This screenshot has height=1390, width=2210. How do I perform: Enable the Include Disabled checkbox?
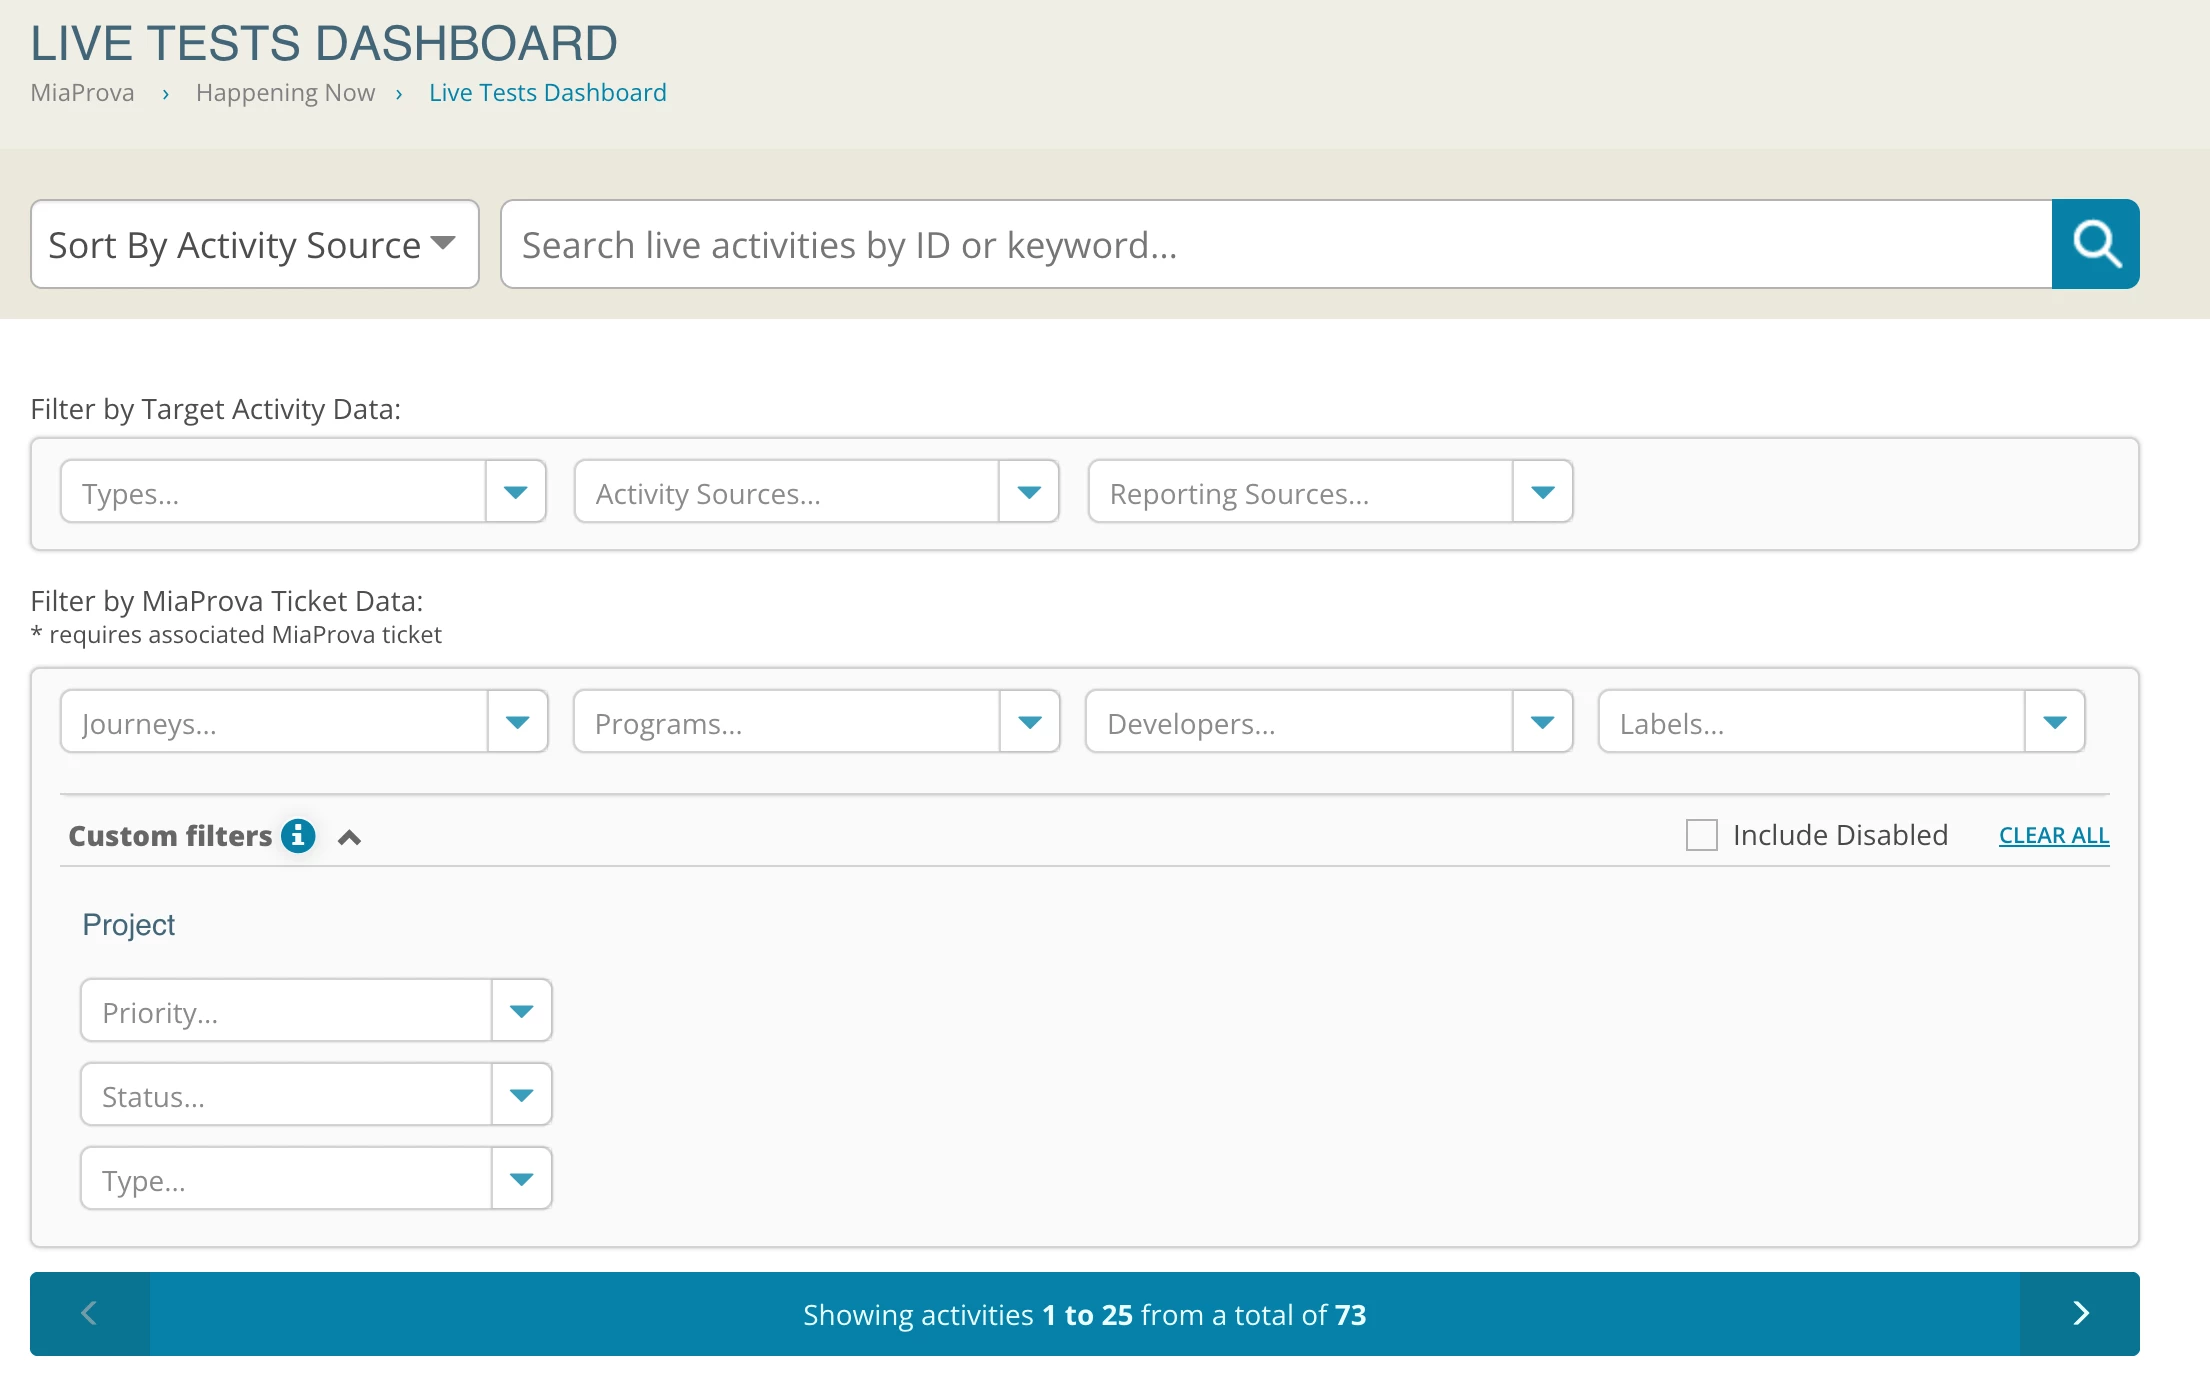tap(1701, 835)
